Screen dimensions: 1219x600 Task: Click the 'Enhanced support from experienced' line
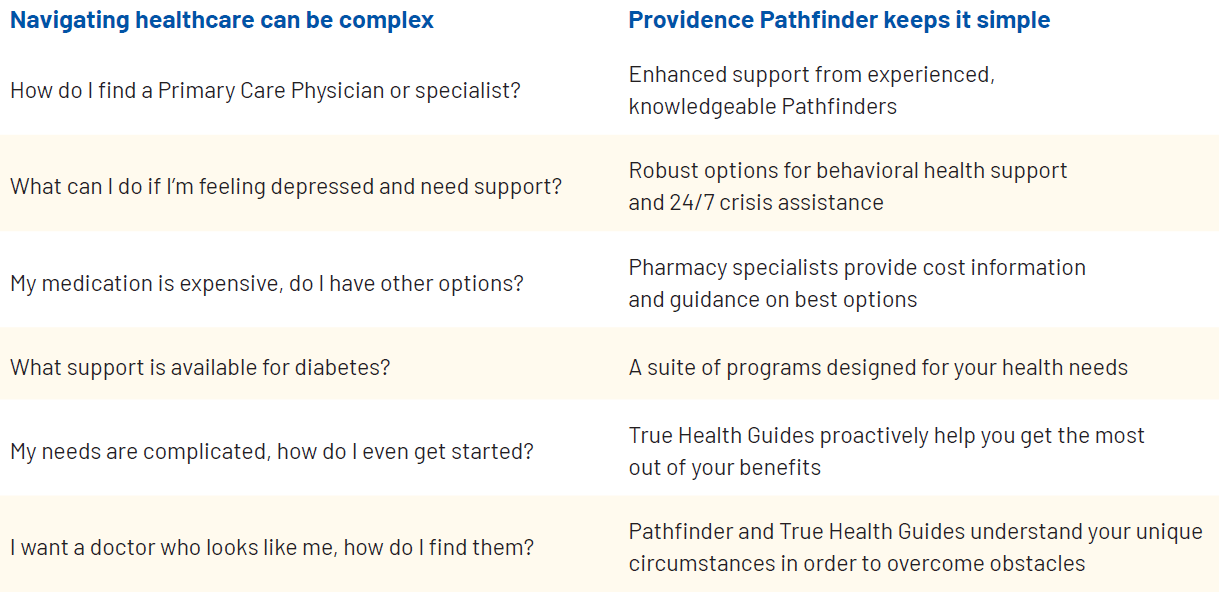pos(811,74)
